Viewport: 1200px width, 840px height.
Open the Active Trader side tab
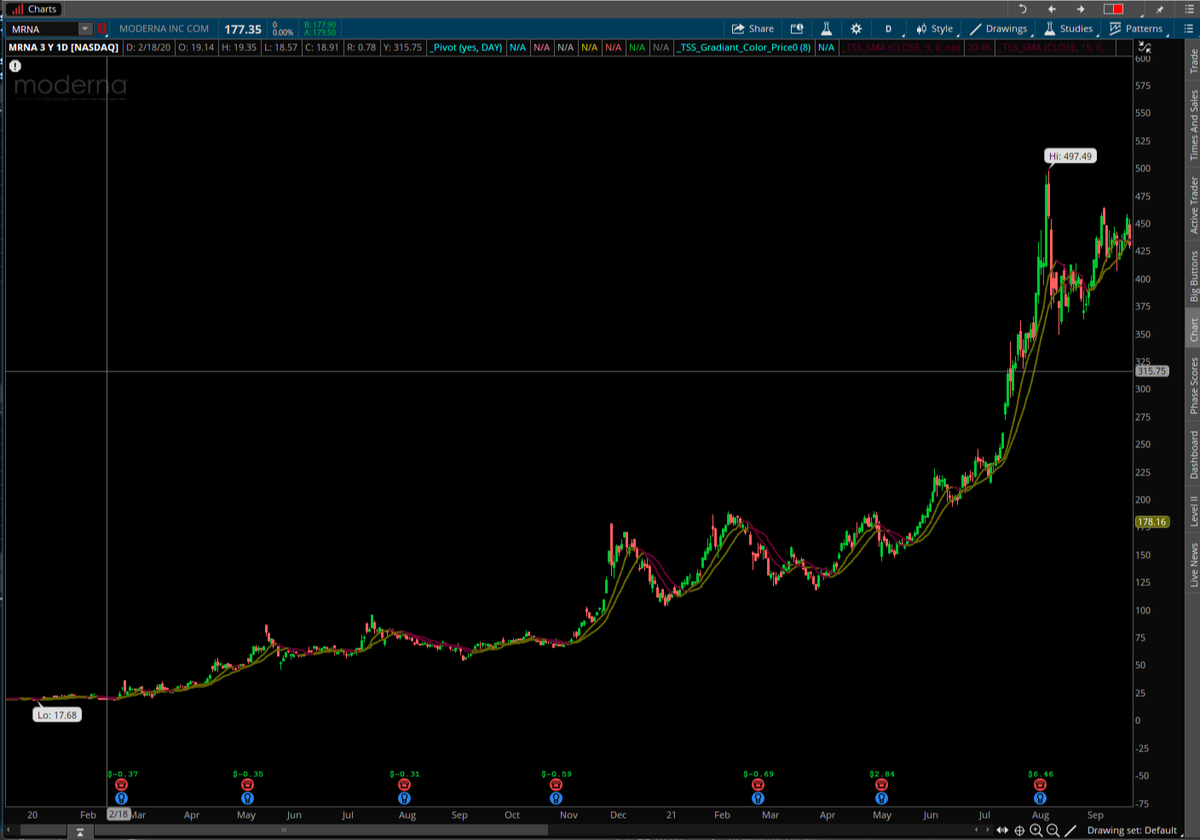click(x=1192, y=206)
